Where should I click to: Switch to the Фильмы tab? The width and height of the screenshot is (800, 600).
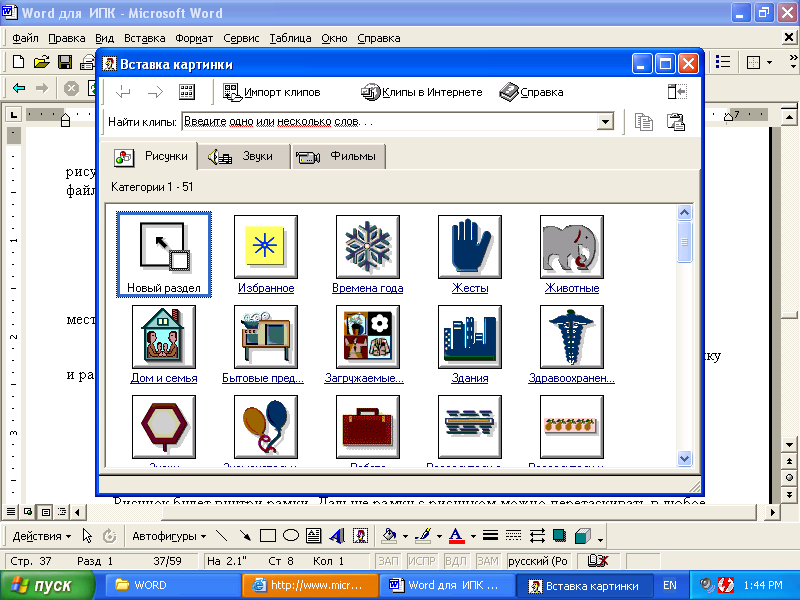point(338,157)
